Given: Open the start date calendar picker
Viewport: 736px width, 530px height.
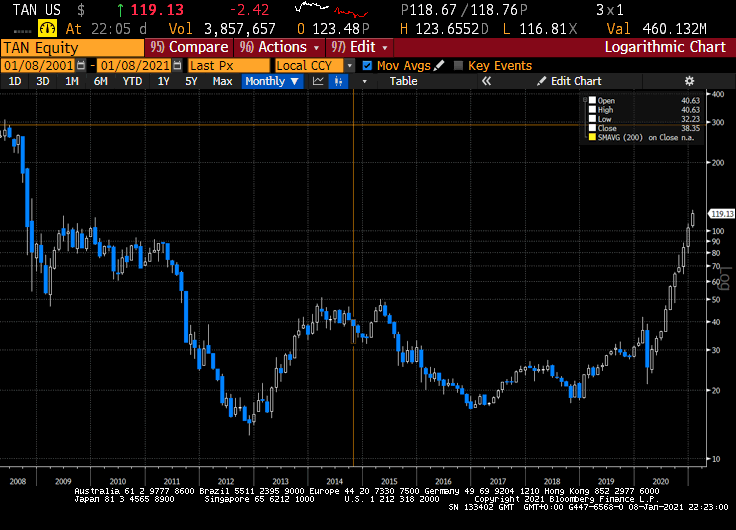Looking at the screenshot, I should (x=81, y=65).
